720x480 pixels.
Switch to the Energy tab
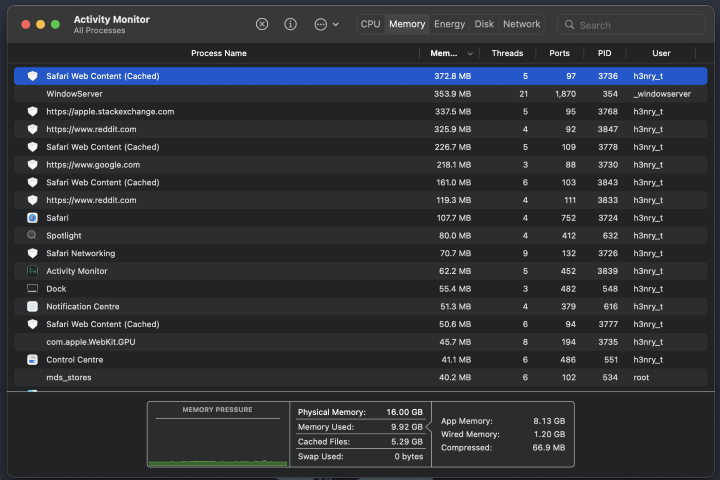coord(449,24)
